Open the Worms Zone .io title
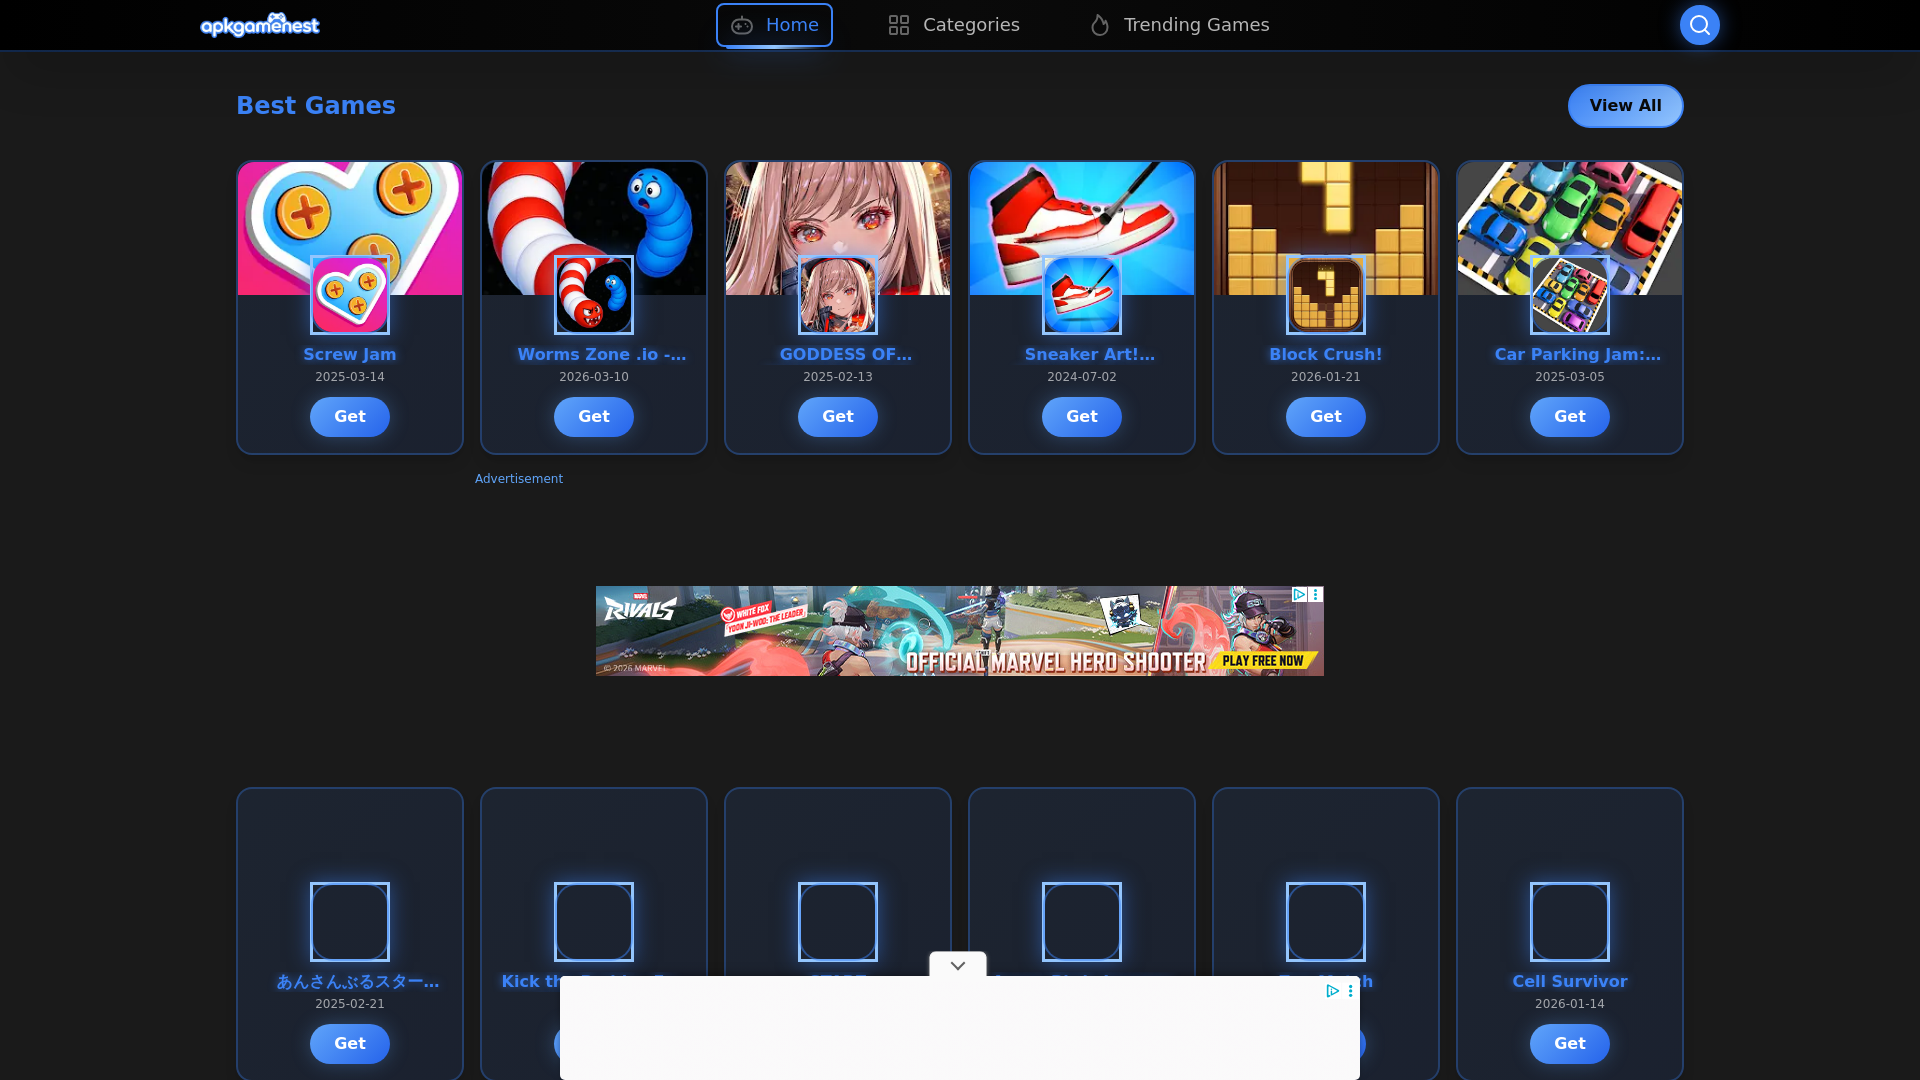The image size is (1920, 1080). point(602,354)
